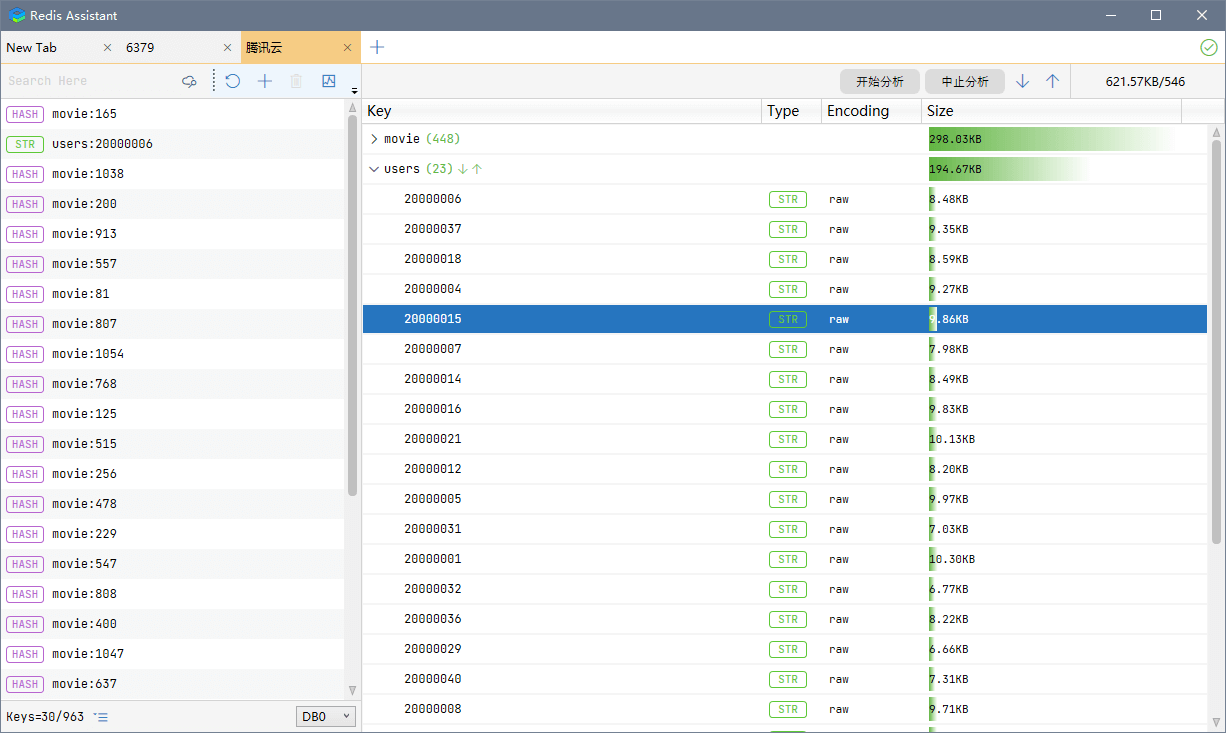This screenshot has height=733, width=1226.
Task: Focus the Search Here input field
Action: tap(90, 81)
